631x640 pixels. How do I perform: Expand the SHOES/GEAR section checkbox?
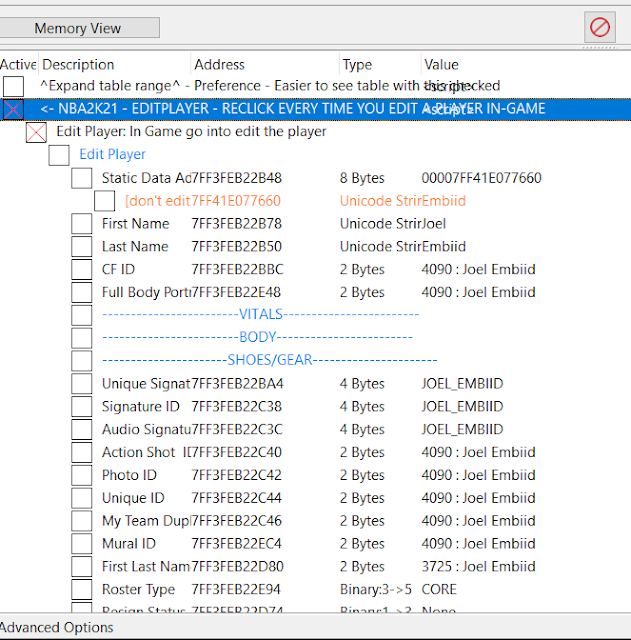pyautogui.click(x=82, y=361)
